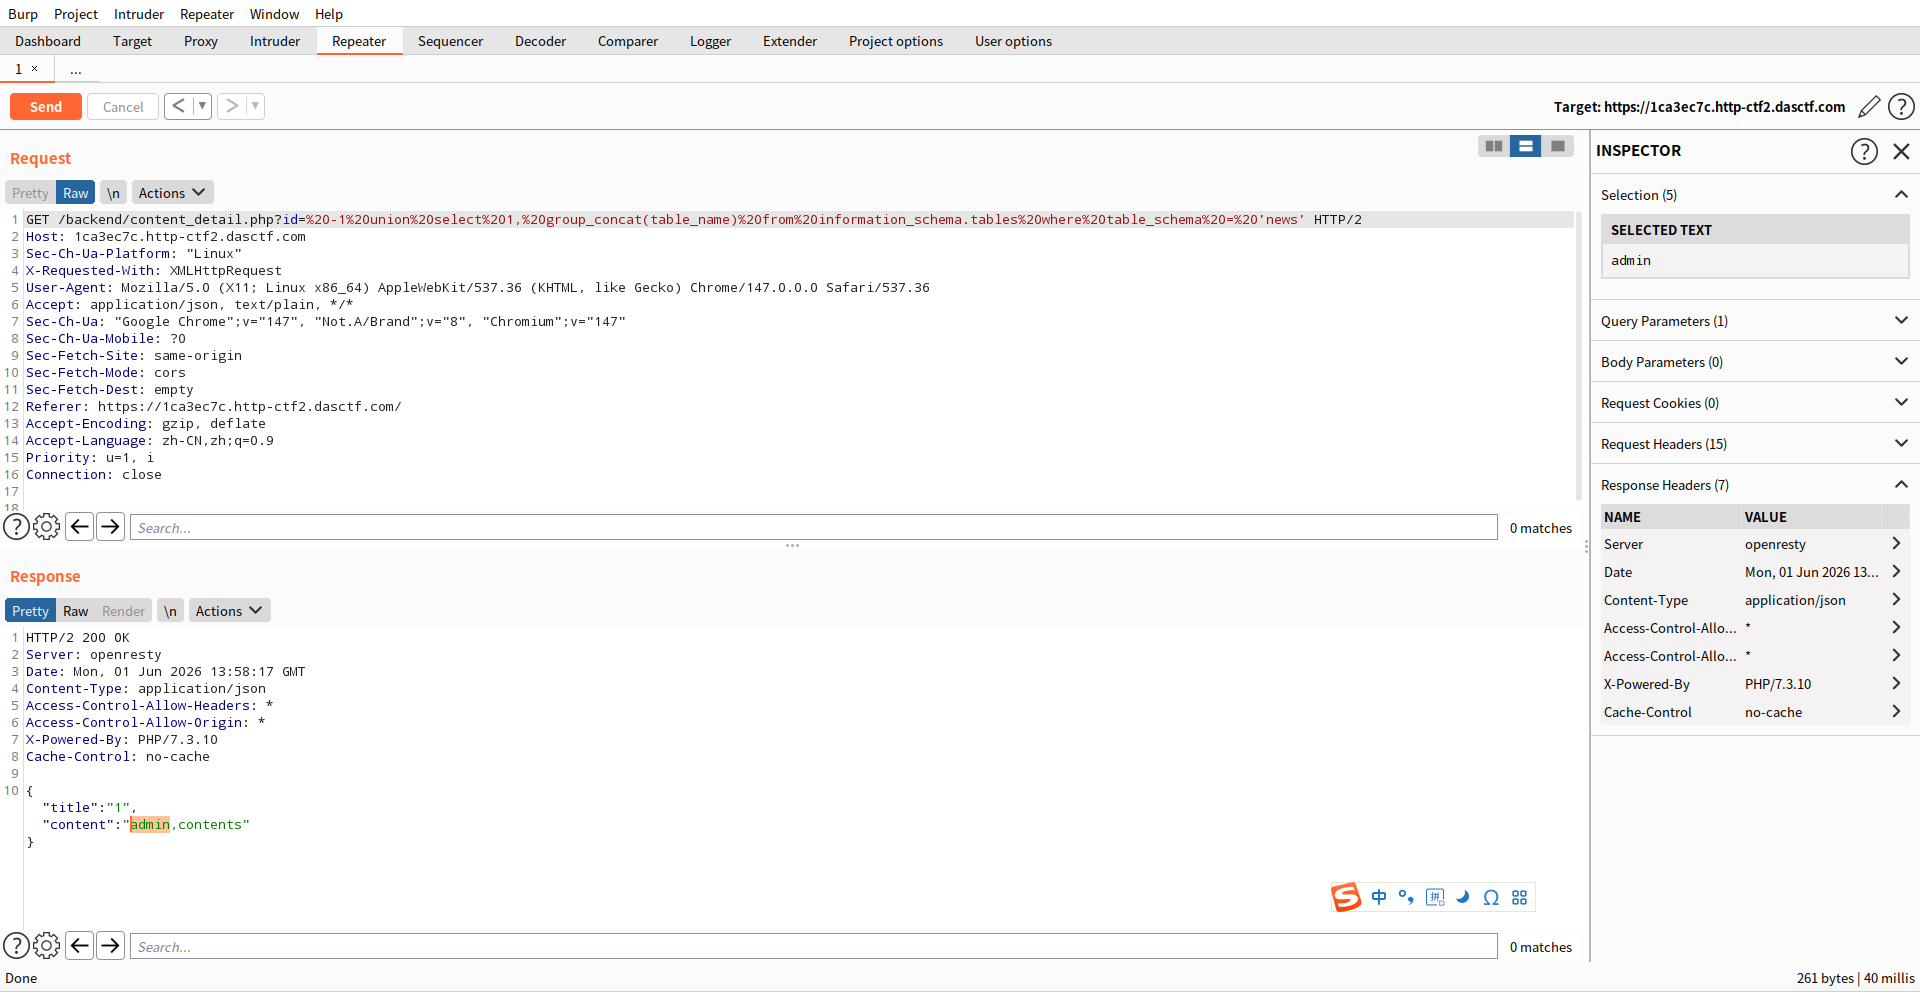1920x992 pixels.
Task: Open Project options tab
Action: (896, 41)
